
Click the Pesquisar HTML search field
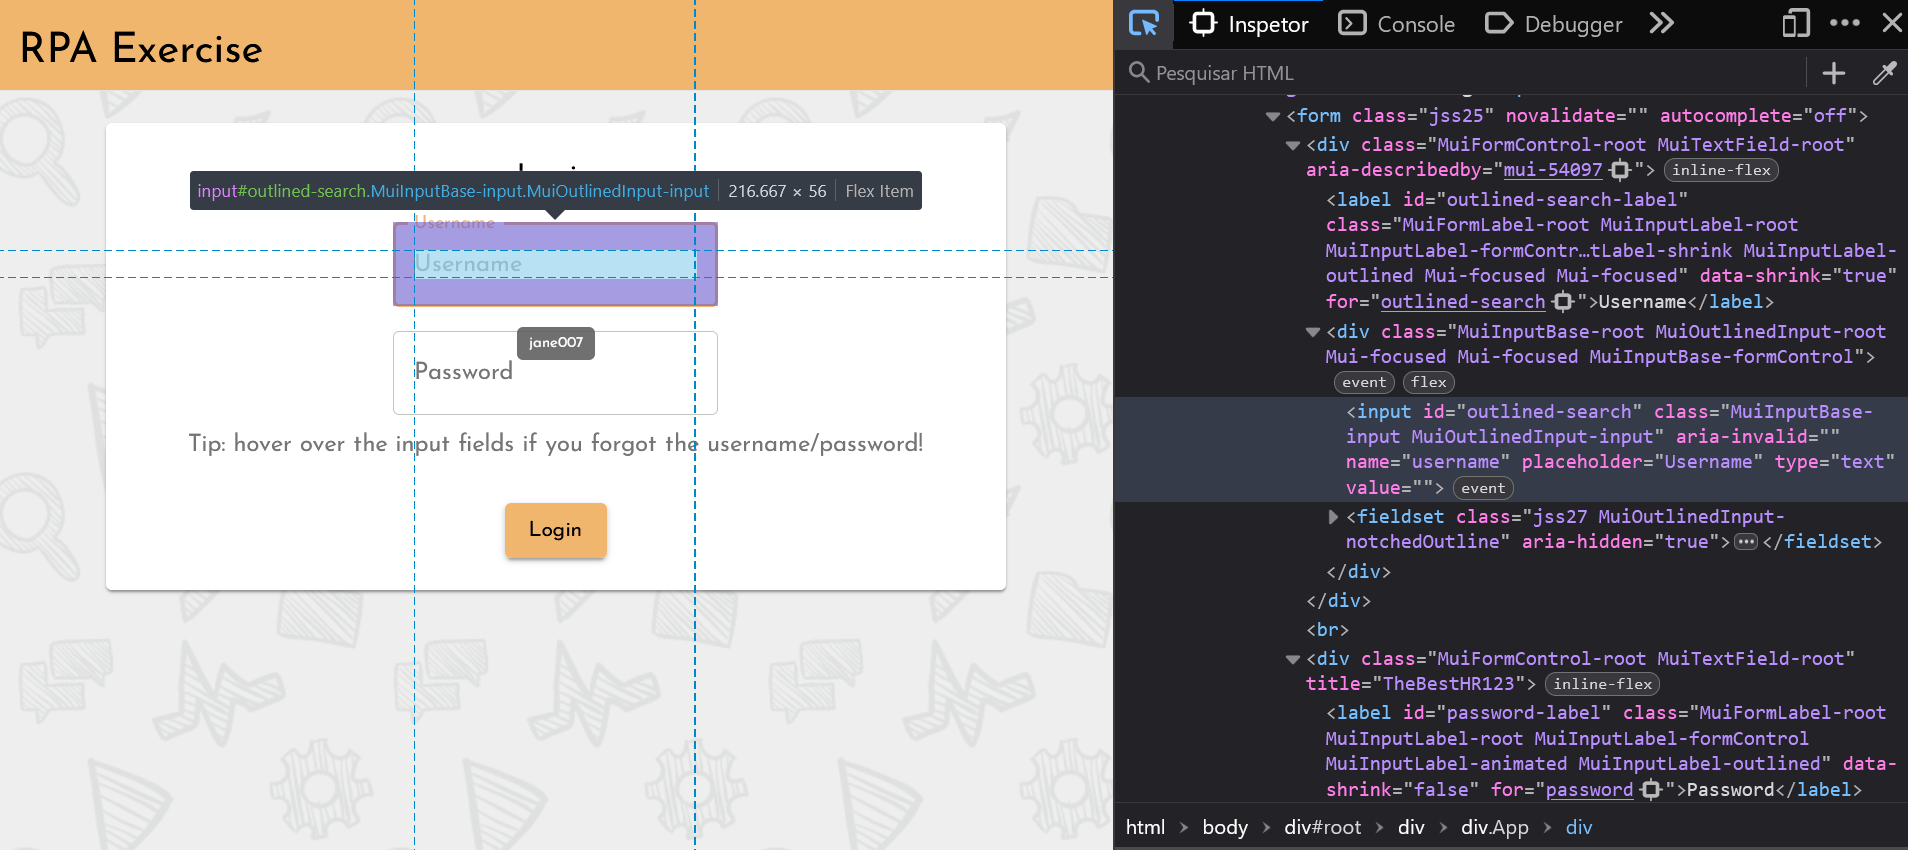(1460, 73)
